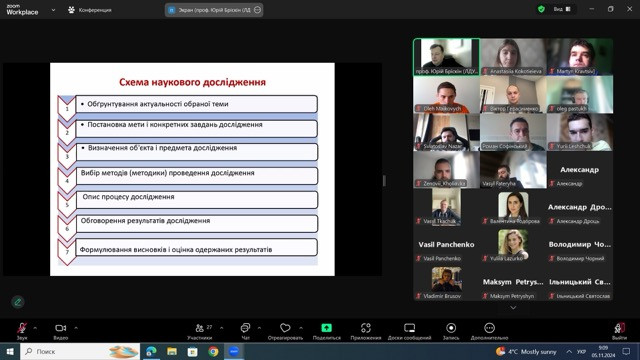Expand participants options arrow next to Участники
Image resolution: width=640 pixels, height=360 pixels.
click(222, 328)
